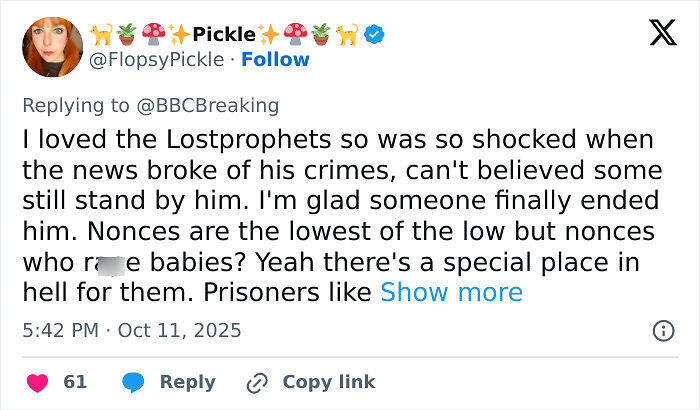Open the info circle icon
The image size is (700, 410).
[662, 330]
